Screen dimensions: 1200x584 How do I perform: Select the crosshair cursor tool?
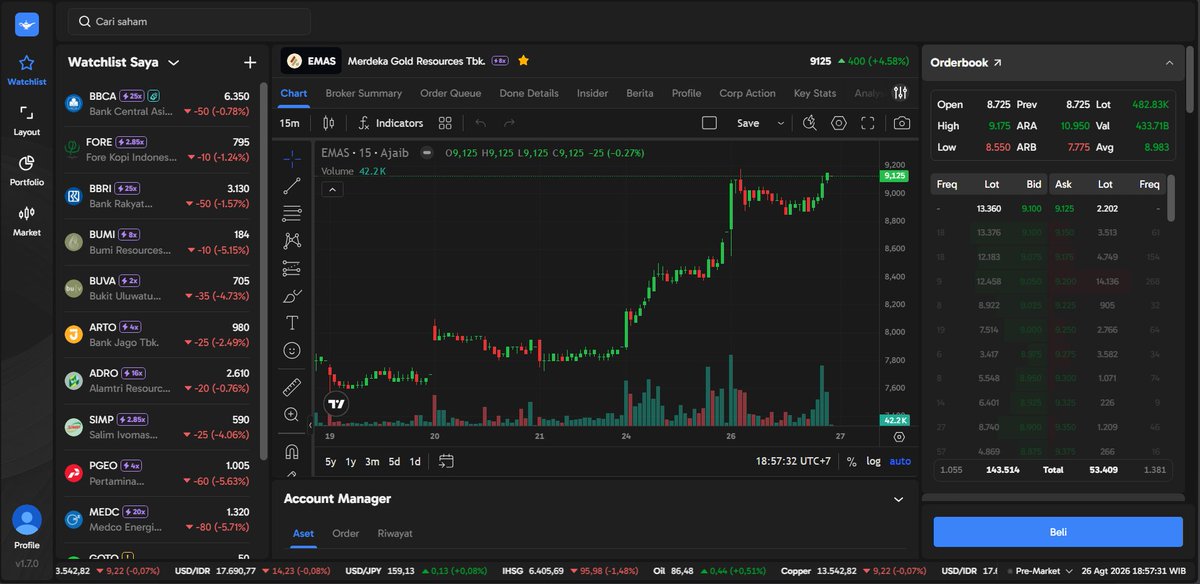pyautogui.click(x=292, y=158)
